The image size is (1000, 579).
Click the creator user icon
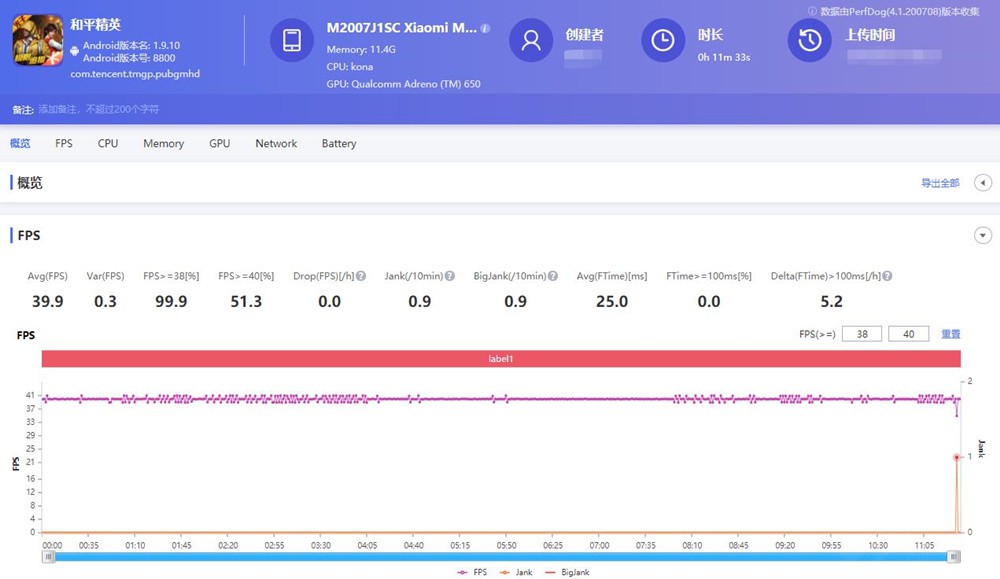tap(531, 40)
